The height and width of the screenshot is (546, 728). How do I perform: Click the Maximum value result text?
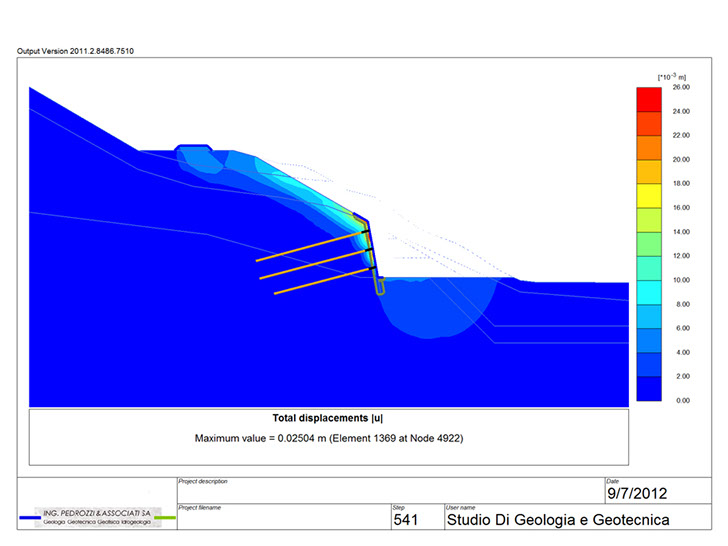click(x=328, y=438)
